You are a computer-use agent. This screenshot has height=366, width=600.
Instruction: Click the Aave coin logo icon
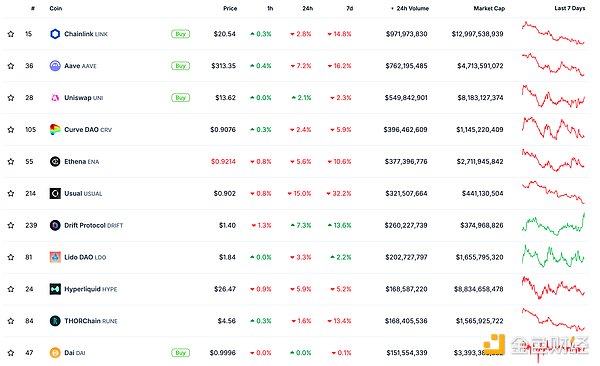[x=55, y=66]
